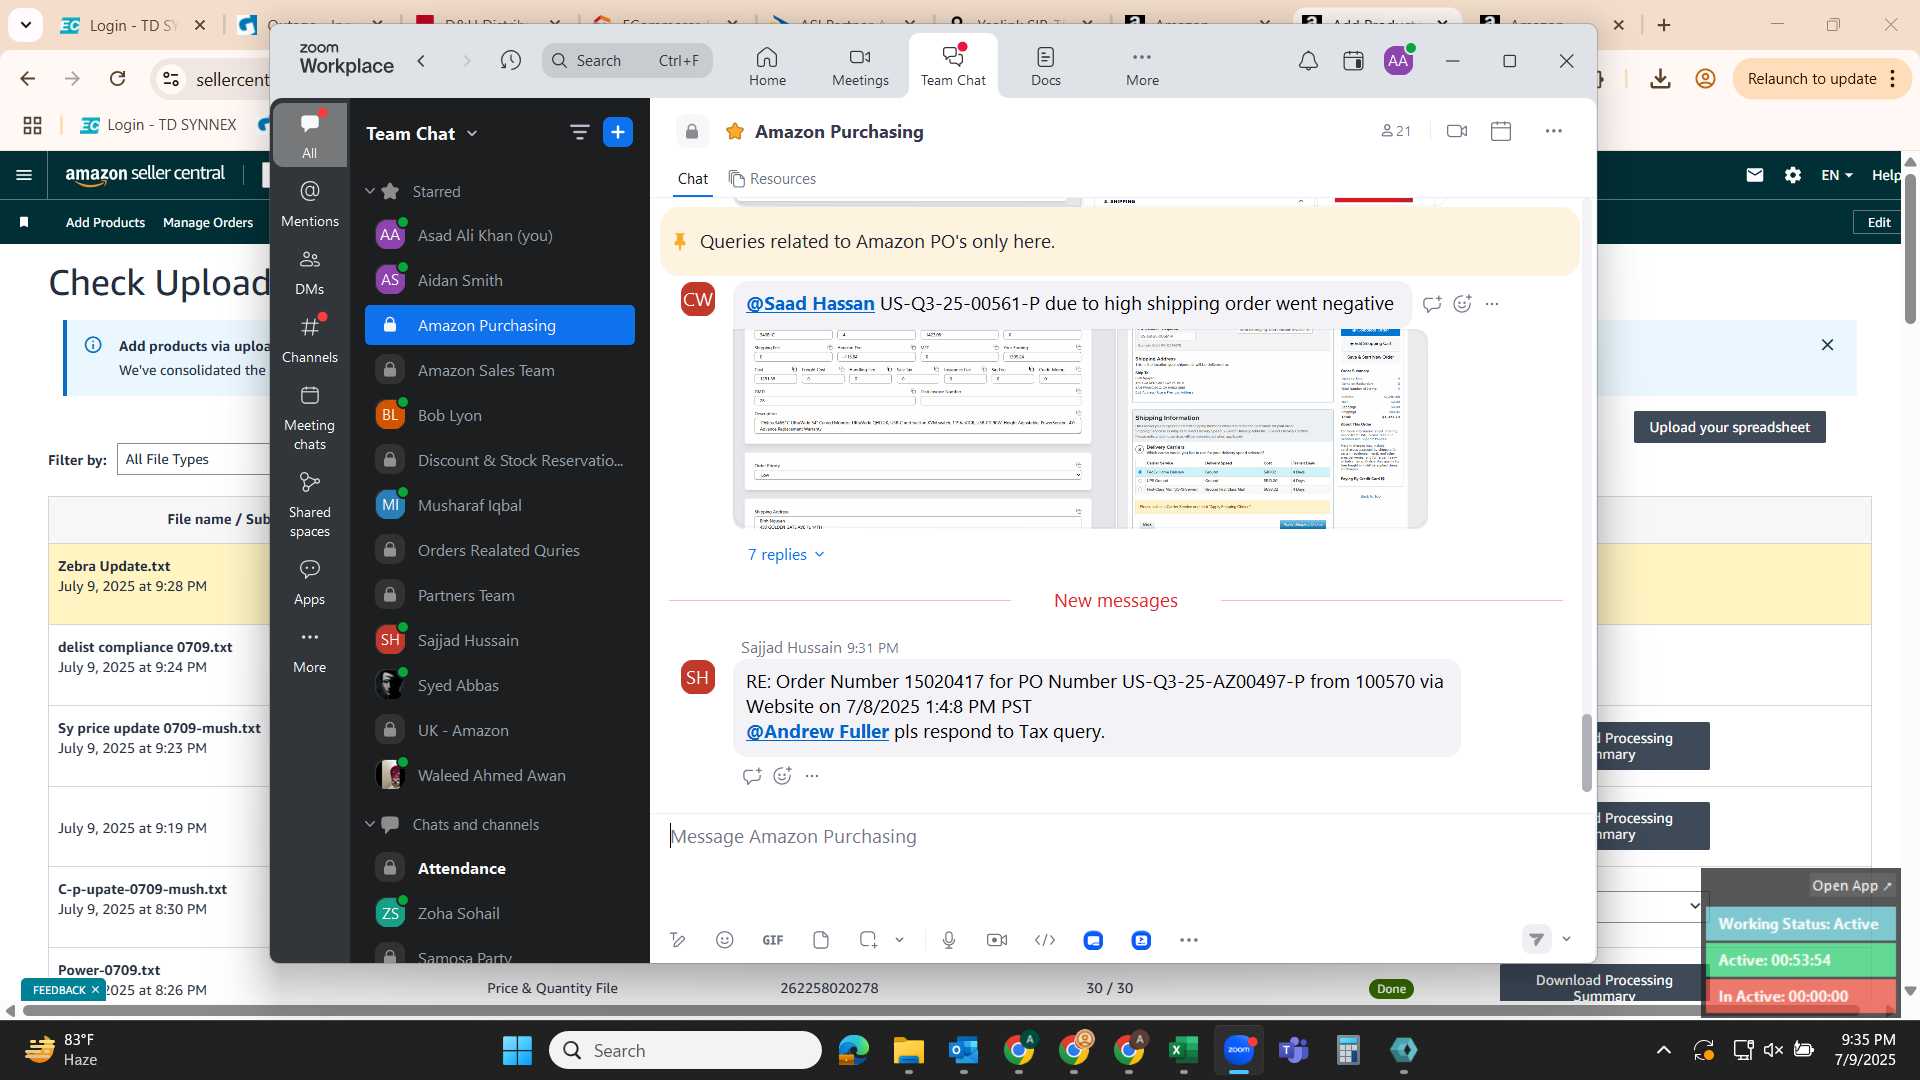This screenshot has height=1080, width=1920.
Task: Open All File Types filter dropdown
Action: point(194,459)
